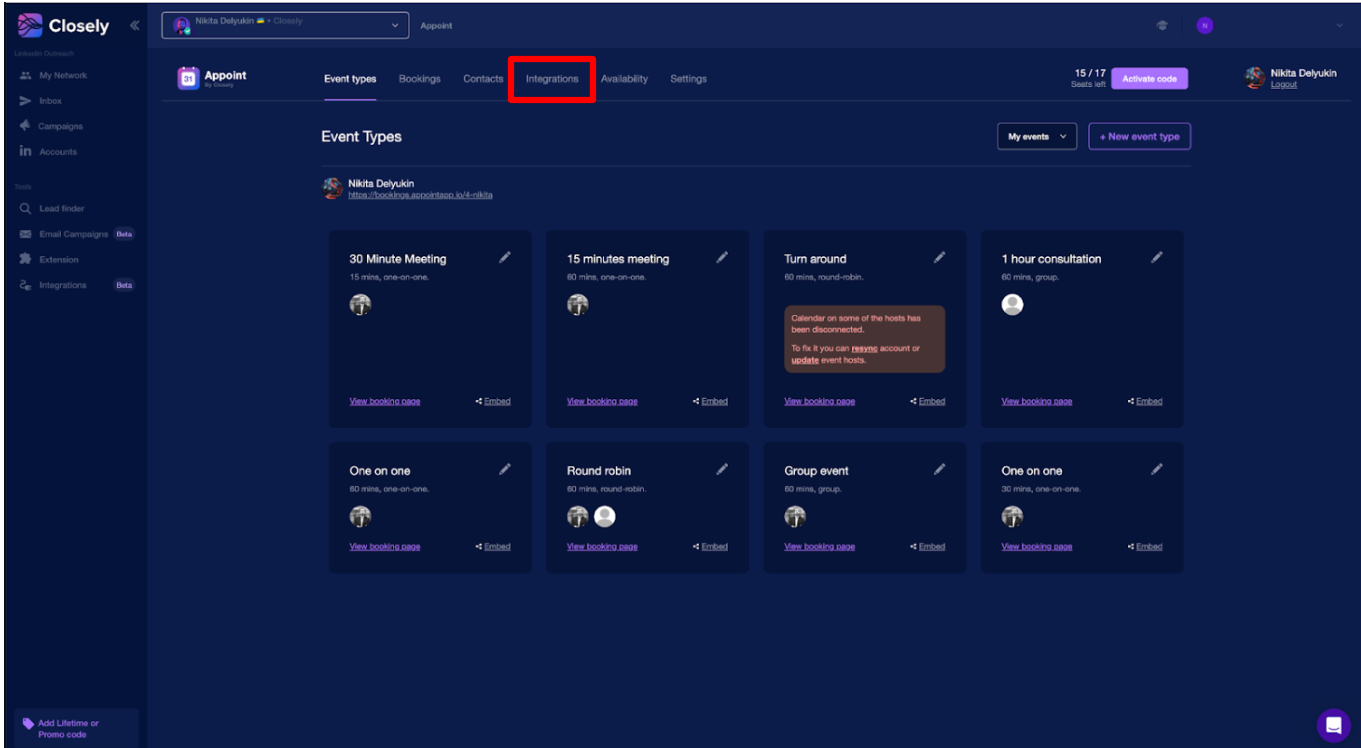Image resolution: width=1361 pixels, height=748 pixels.
Task: Open Bookings tab
Action: point(419,79)
